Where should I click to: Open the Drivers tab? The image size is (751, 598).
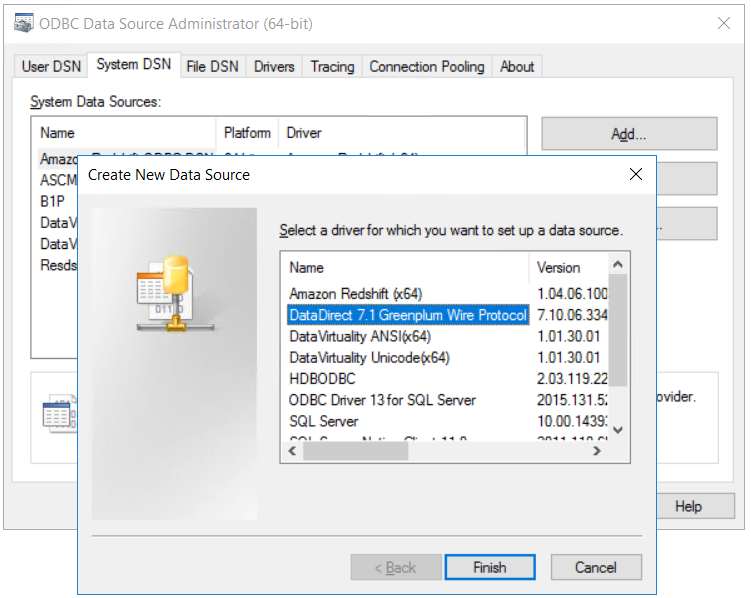pyautogui.click(x=274, y=66)
